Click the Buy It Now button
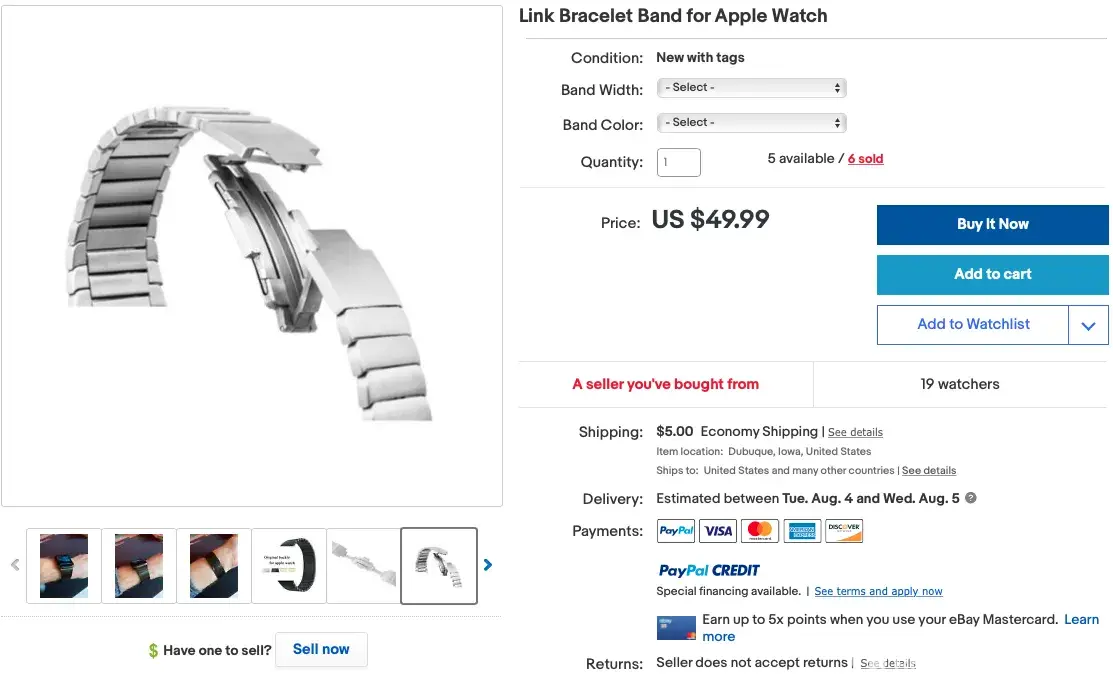 pyautogui.click(x=992, y=224)
